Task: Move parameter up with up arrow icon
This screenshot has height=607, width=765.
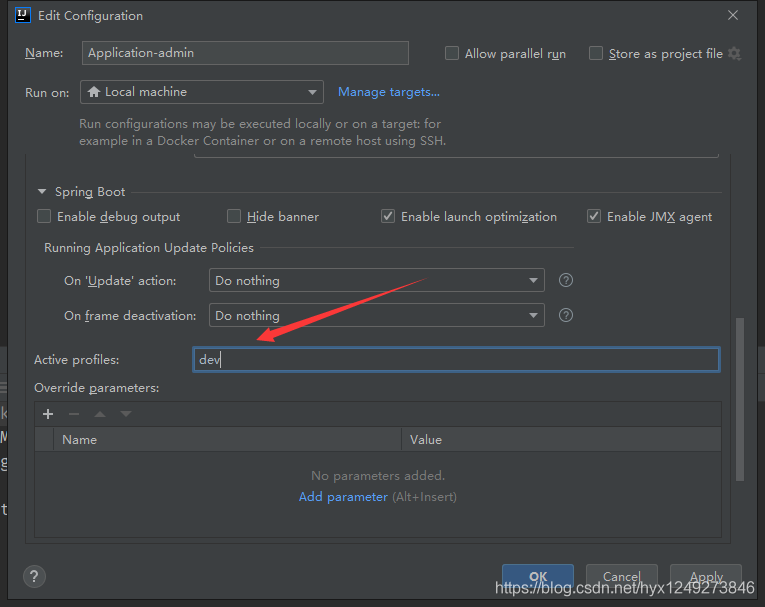Action: click(x=100, y=414)
